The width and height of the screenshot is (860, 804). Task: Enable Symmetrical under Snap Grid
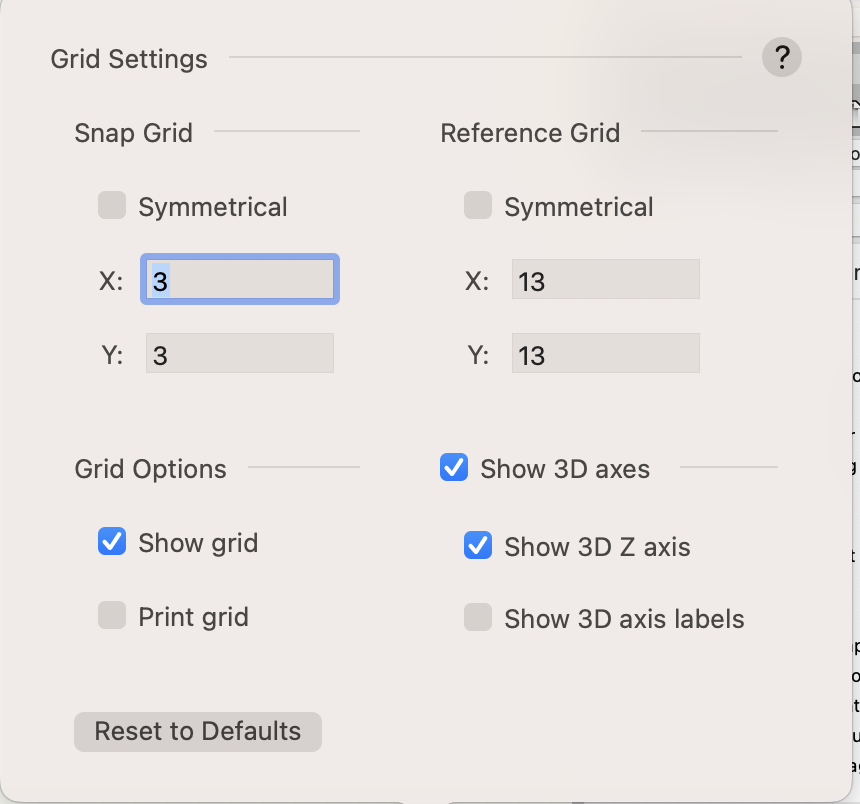112,207
